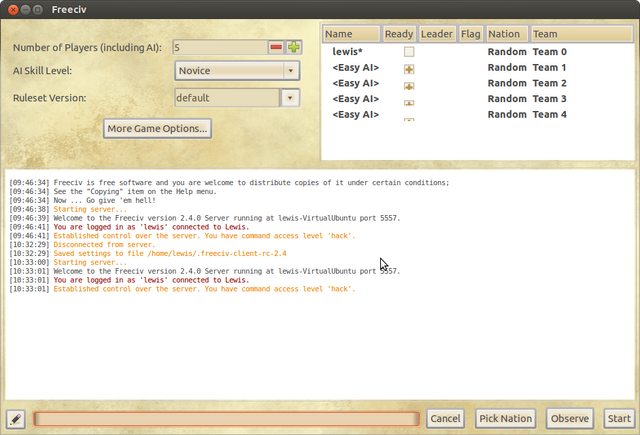Sort by Flag column header

pos(471,34)
